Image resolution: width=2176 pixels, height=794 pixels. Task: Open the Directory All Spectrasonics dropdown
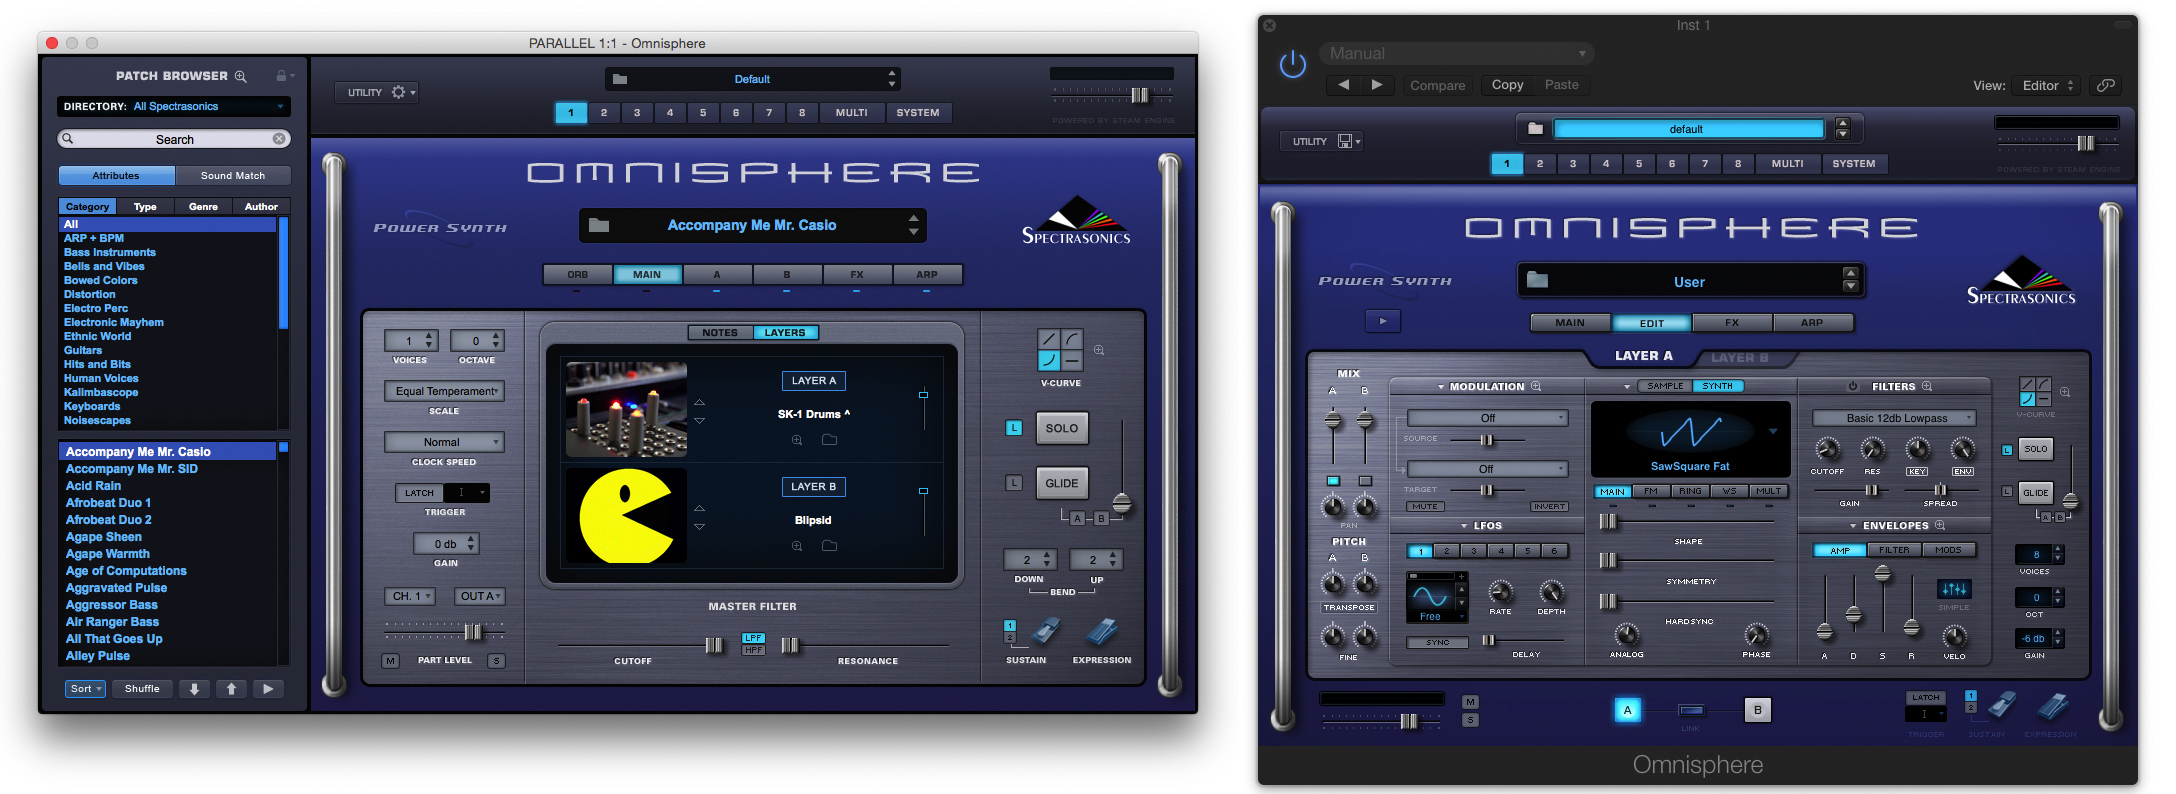click(174, 106)
